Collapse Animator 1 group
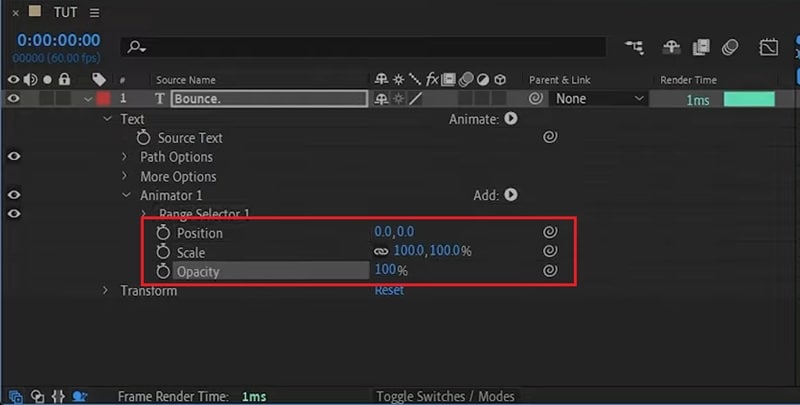The height and width of the screenshot is (405, 800). tap(126, 195)
